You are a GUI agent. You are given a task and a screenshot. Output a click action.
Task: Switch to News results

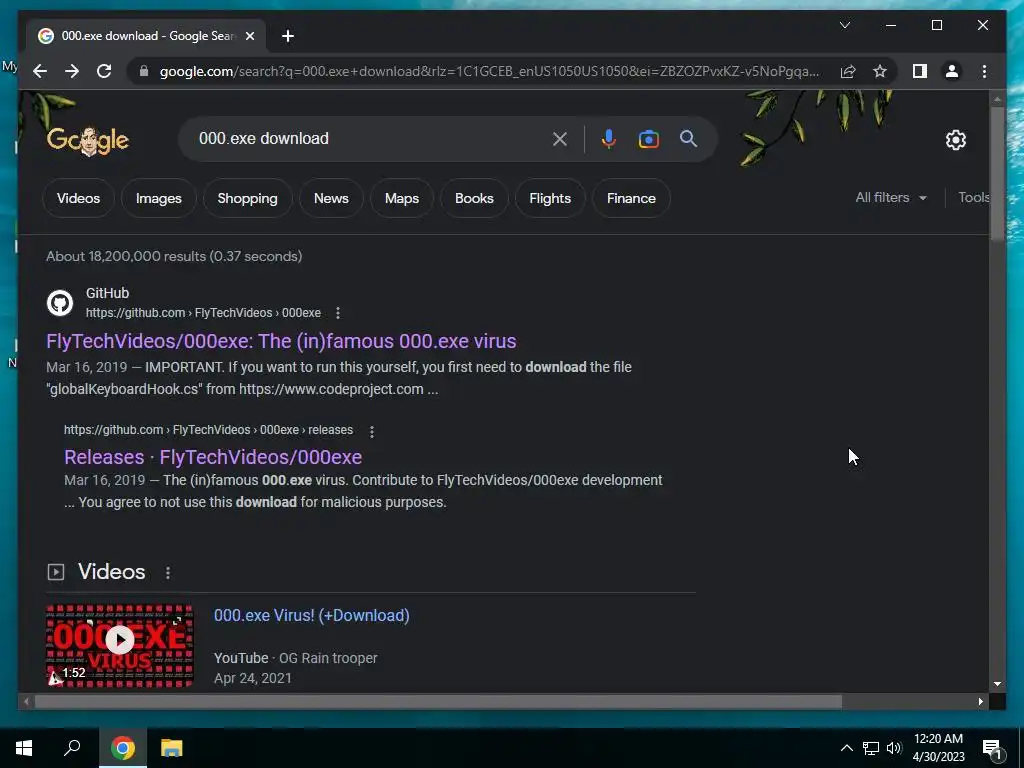point(331,198)
